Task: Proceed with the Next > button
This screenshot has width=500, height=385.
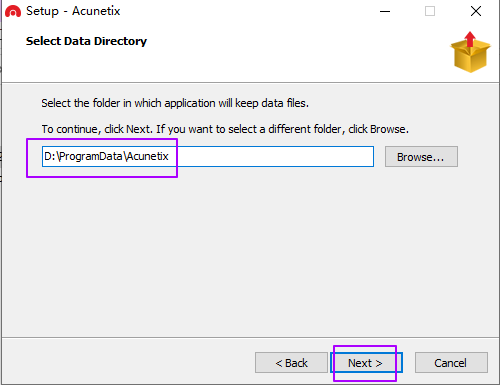Action: click(366, 363)
